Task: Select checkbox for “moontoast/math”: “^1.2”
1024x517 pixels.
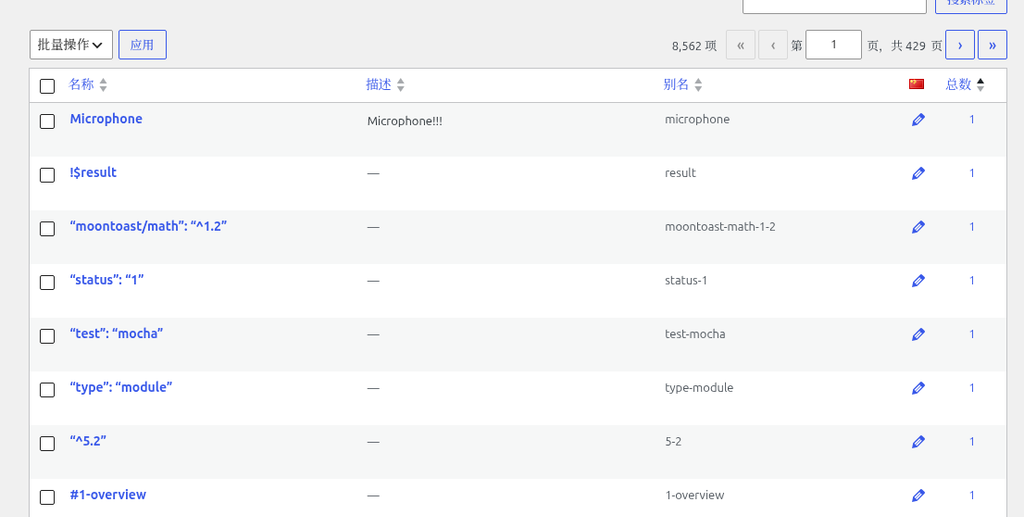Action: 47,228
